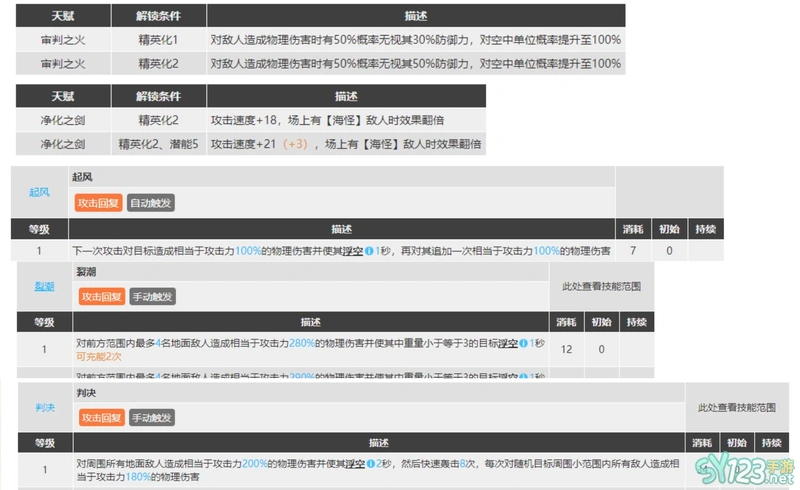Click gray 手动触发 tag under 裂潮
The height and width of the screenshot is (490, 800).
click(x=152, y=297)
